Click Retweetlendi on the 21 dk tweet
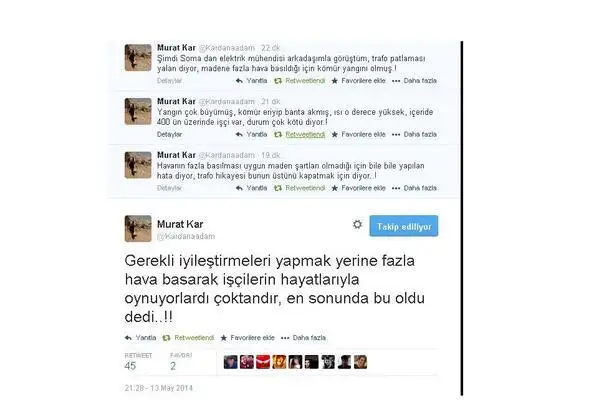 click(300, 134)
